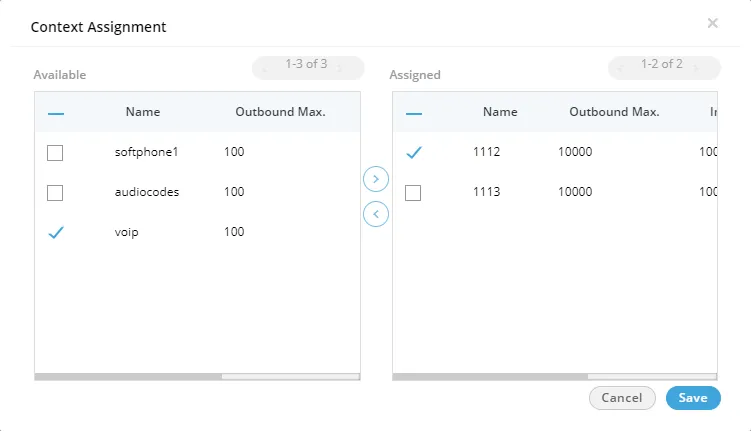The height and width of the screenshot is (431, 751).
Task: Select the softphone1 name cell
Action: click(x=146, y=152)
